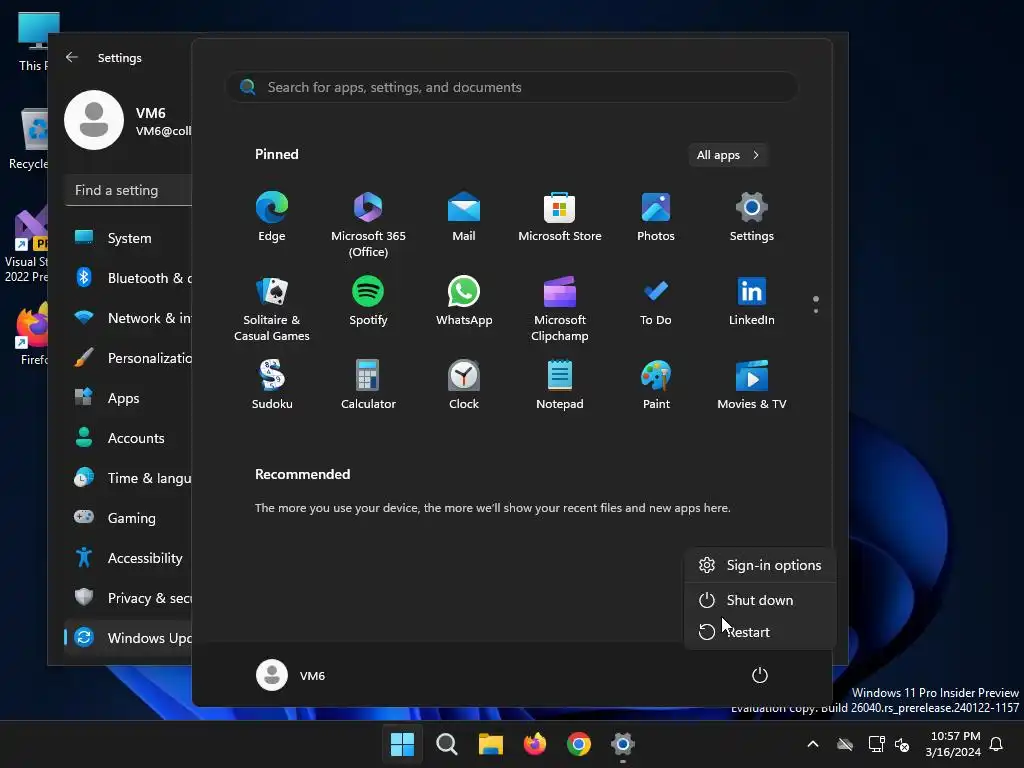Choose Sign-in options from power menu
The width and height of the screenshot is (1024, 768).
(760, 566)
